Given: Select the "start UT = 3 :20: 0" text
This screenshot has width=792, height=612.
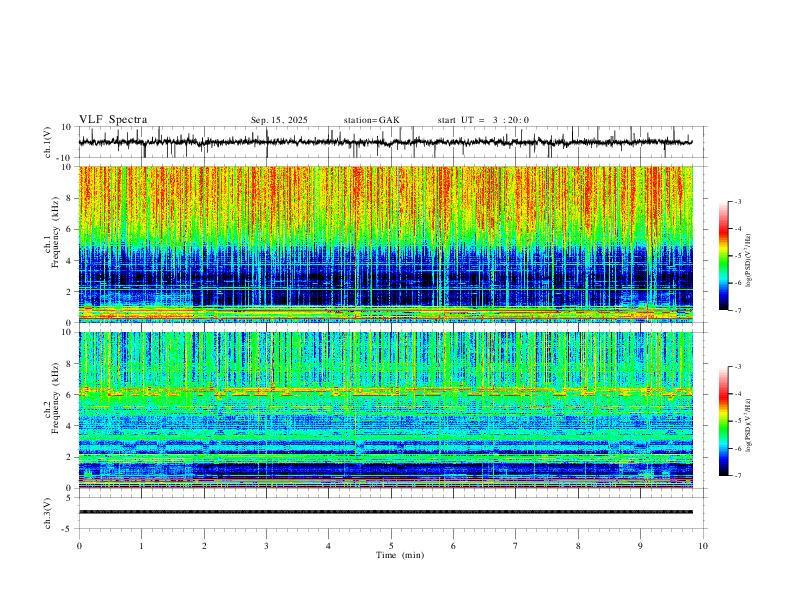Looking at the screenshot, I should (483, 120).
